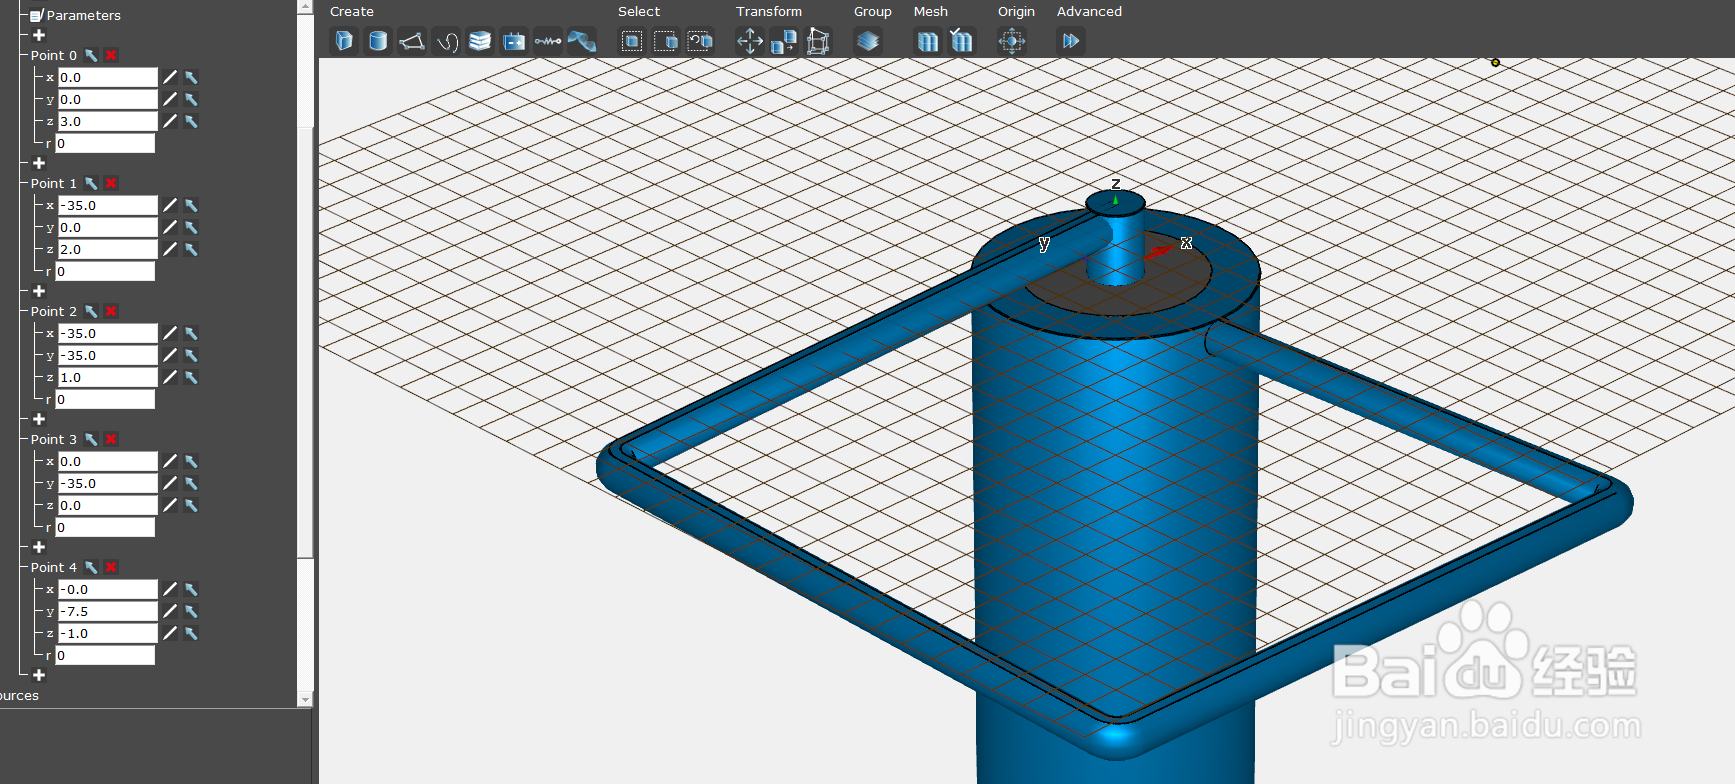The width and height of the screenshot is (1735, 784).
Task: Click the pencil icon beside Point 1 y
Action: pyautogui.click(x=170, y=228)
